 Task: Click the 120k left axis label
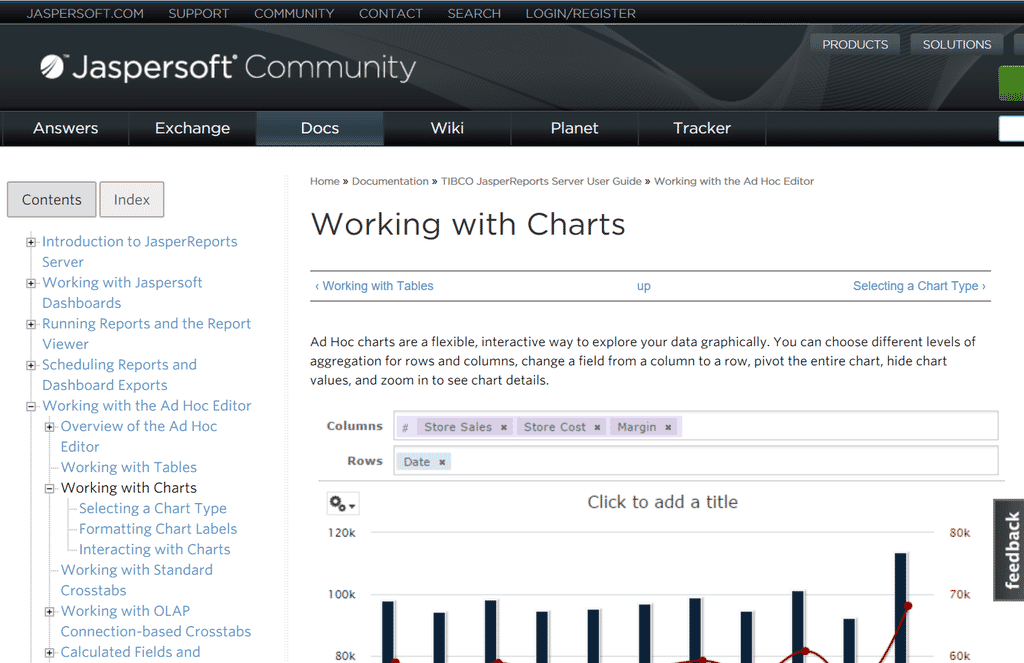point(342,533)
